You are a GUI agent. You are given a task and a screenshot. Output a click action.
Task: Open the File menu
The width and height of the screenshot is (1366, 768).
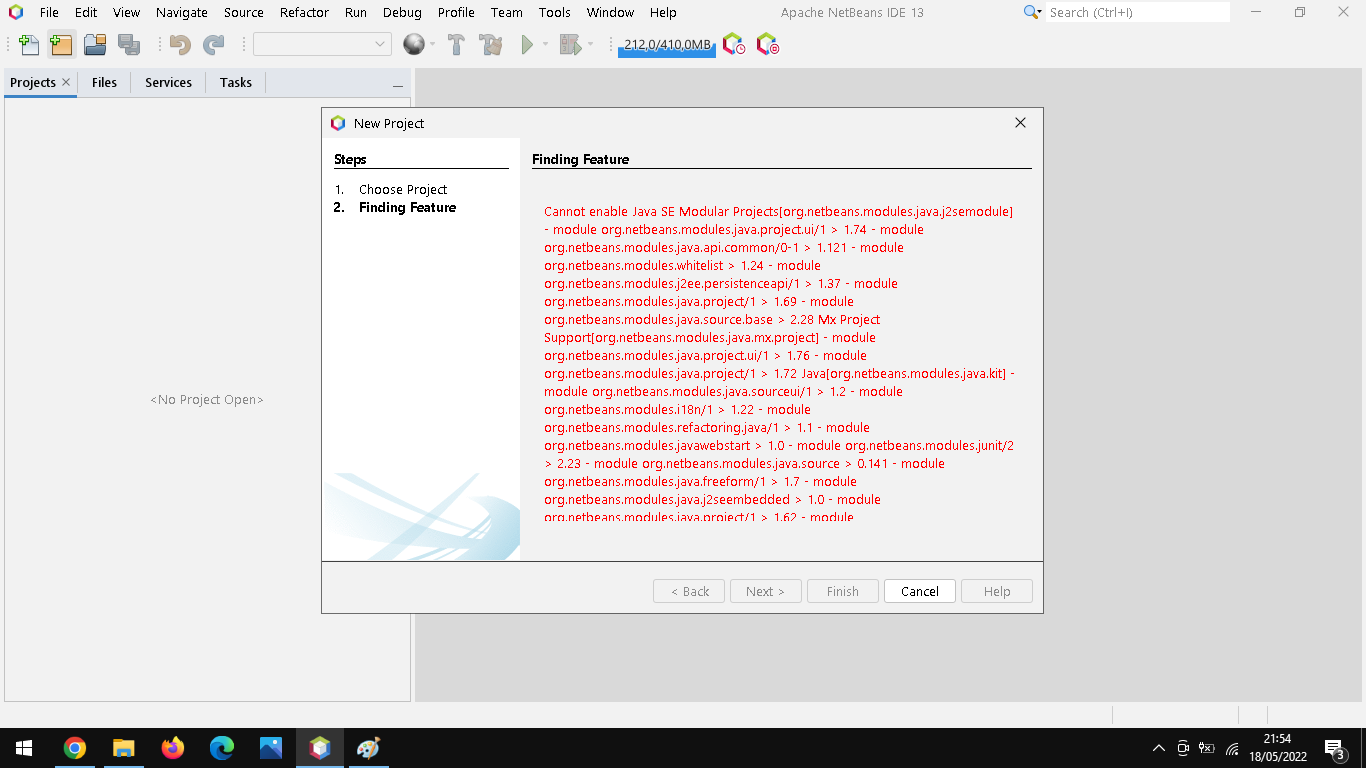[49, 13]
